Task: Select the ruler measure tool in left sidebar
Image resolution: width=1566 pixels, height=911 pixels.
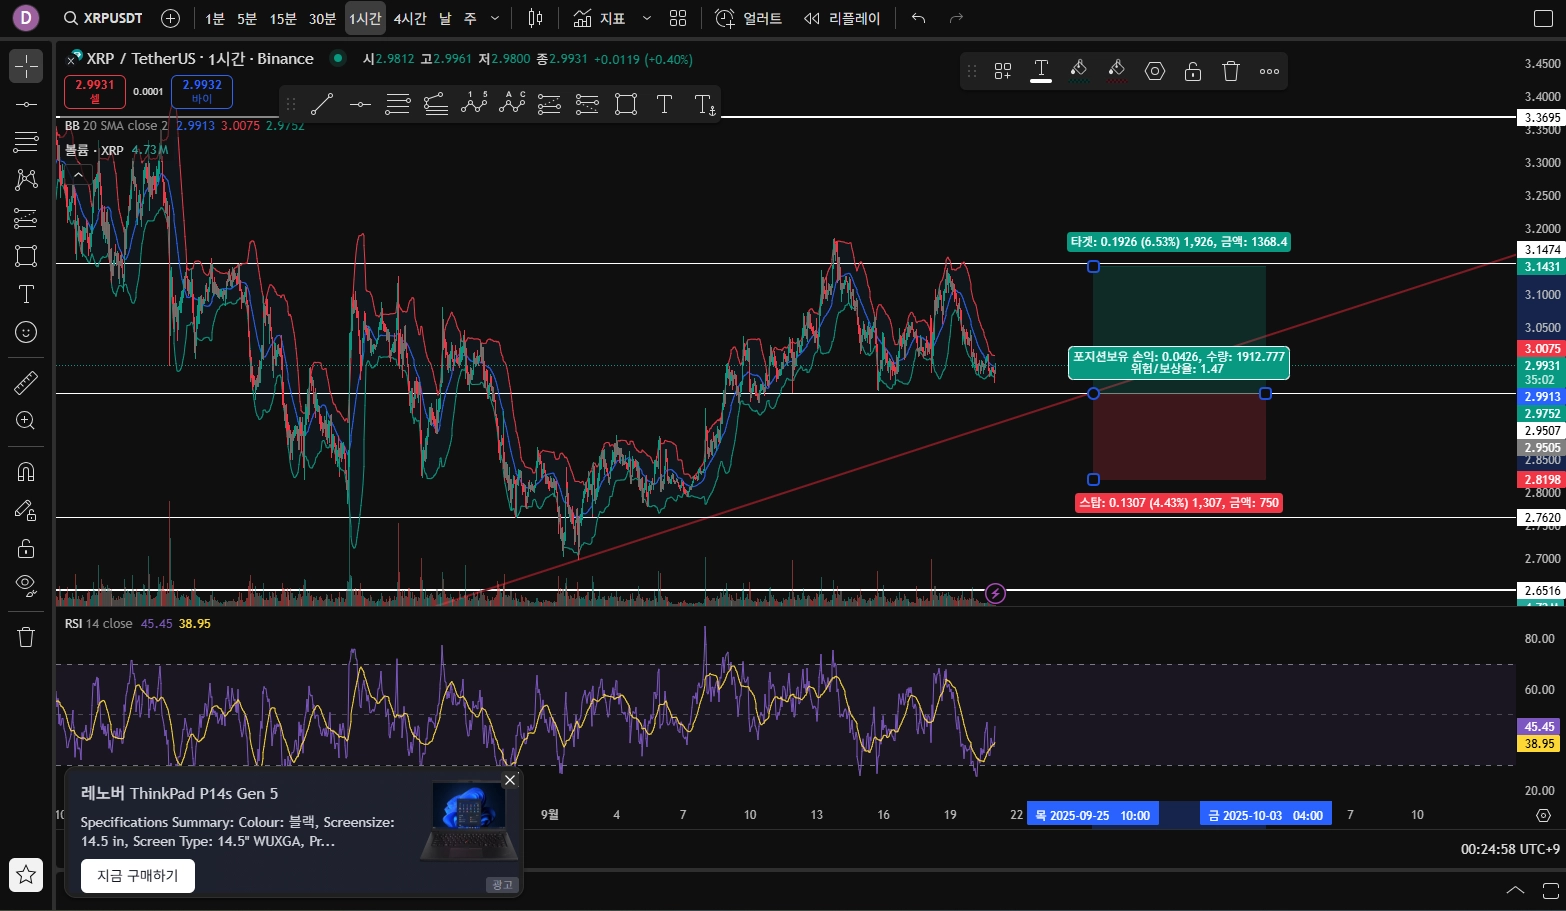Action: tap(26, 382)
